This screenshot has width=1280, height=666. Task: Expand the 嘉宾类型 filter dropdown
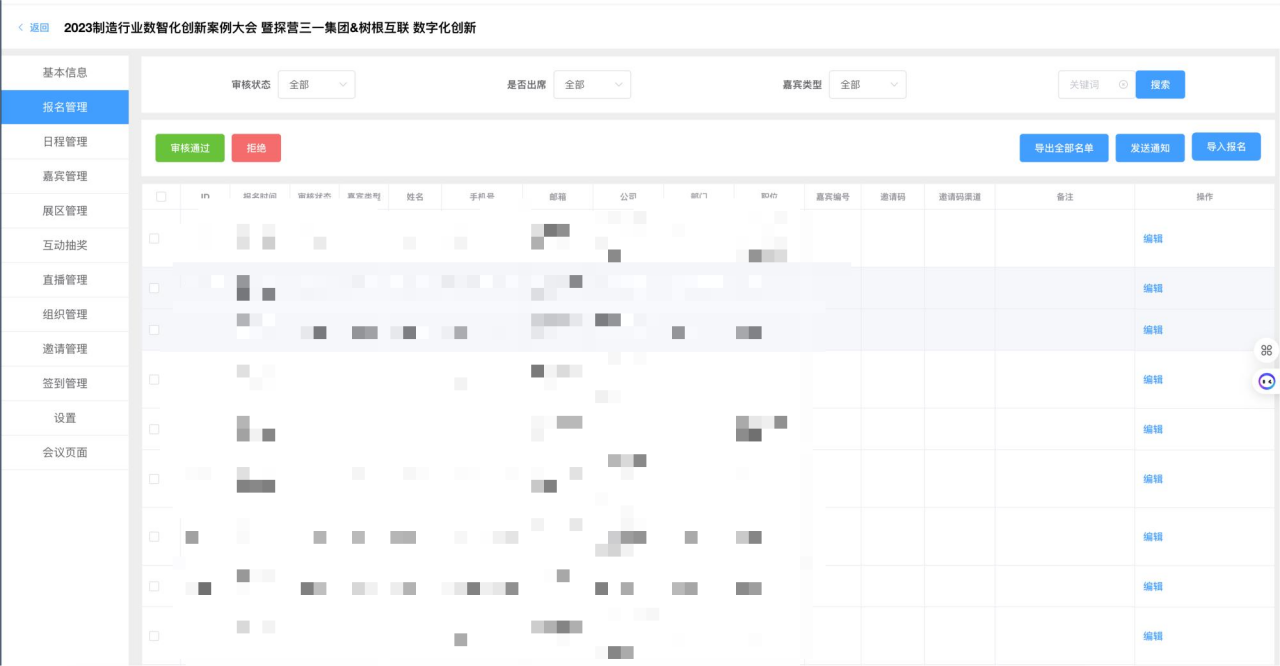point(867,85)
